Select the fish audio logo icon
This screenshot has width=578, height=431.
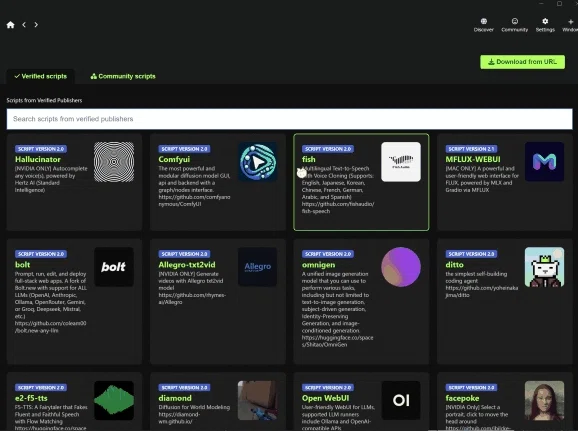pos(401,162)
